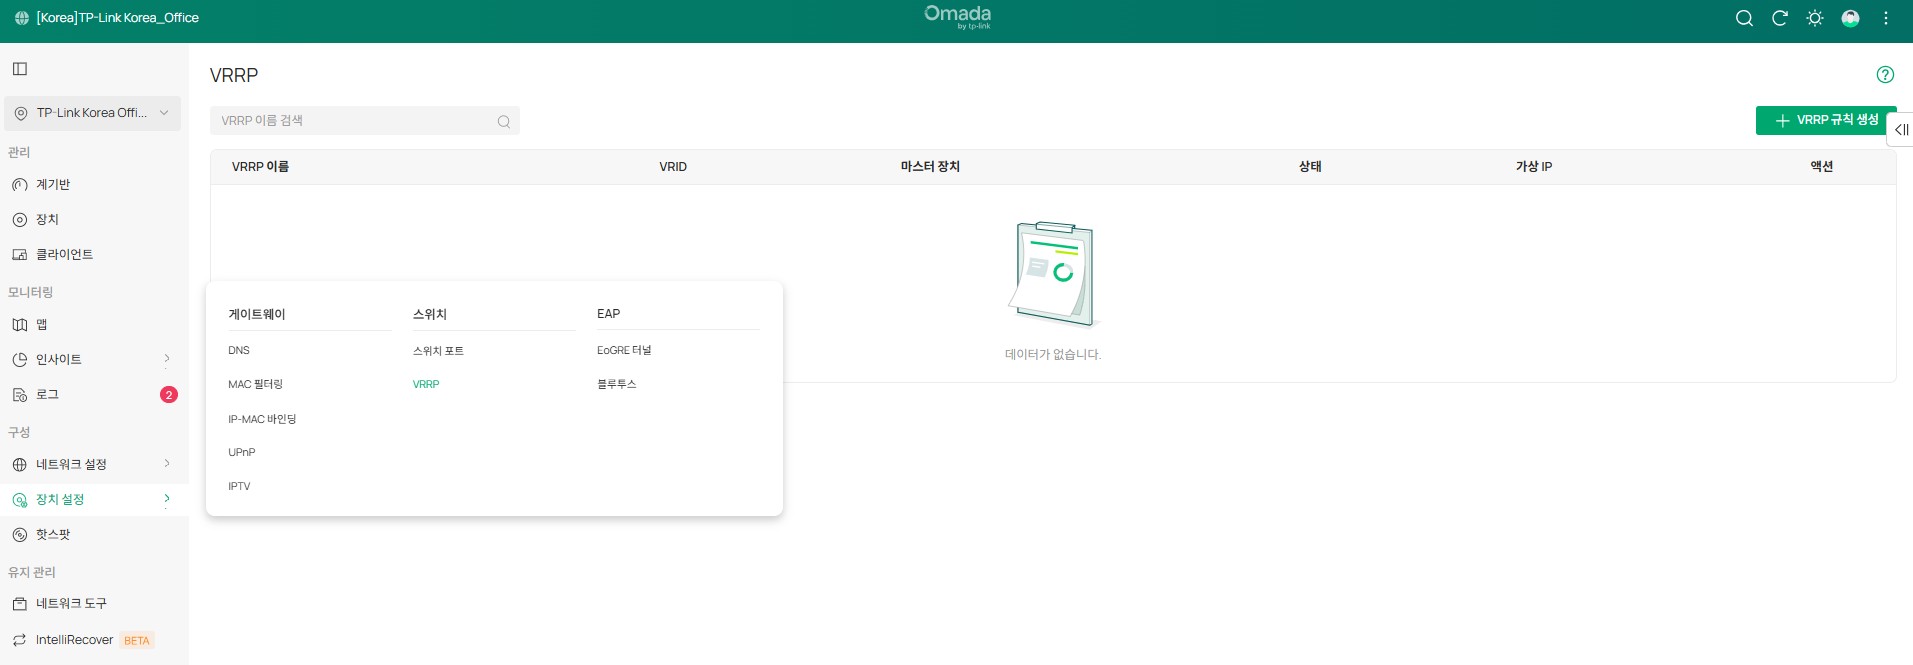Expand the right-side collapsed panel arrow
The image size is (1913, 665).
(1901, 130)
